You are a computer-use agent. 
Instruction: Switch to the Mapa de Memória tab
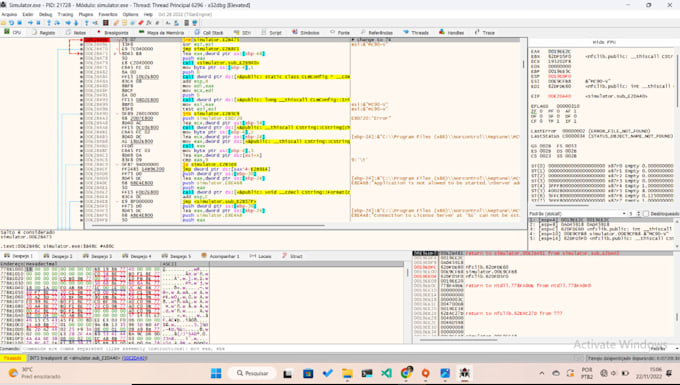[x=161, y=33]
